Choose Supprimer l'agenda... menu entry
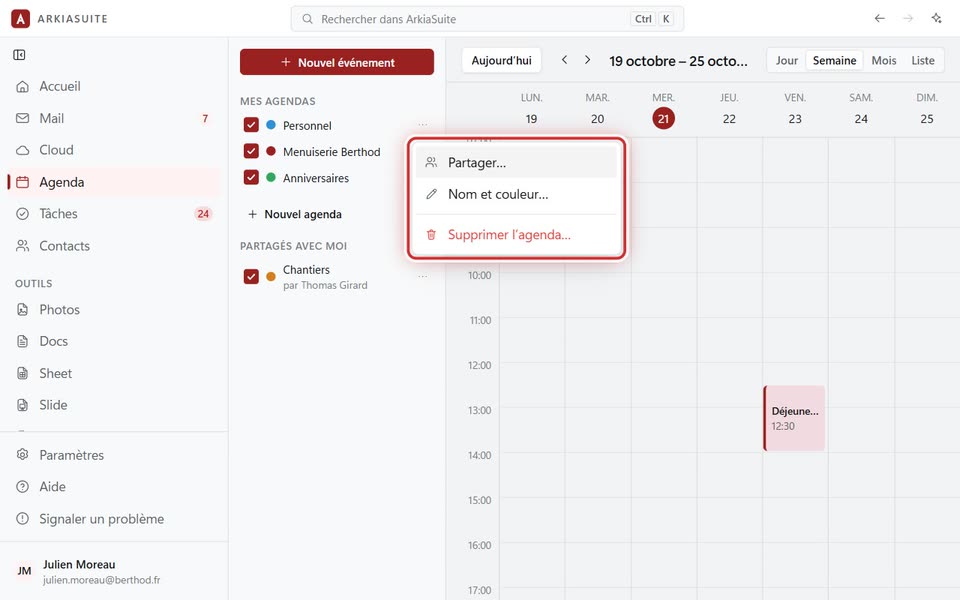Screen dimensions: 960x600 point(516,234)
